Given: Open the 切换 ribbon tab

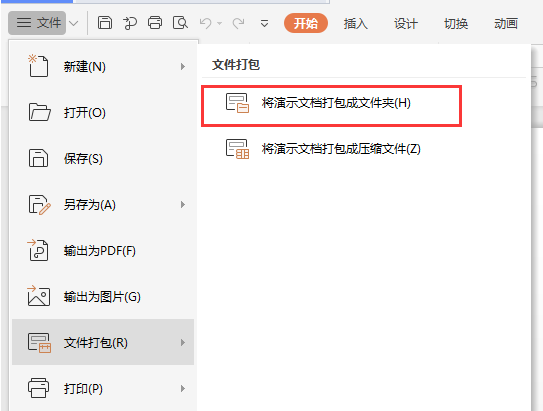Looking at the screenshot, I should click(456, 23).
